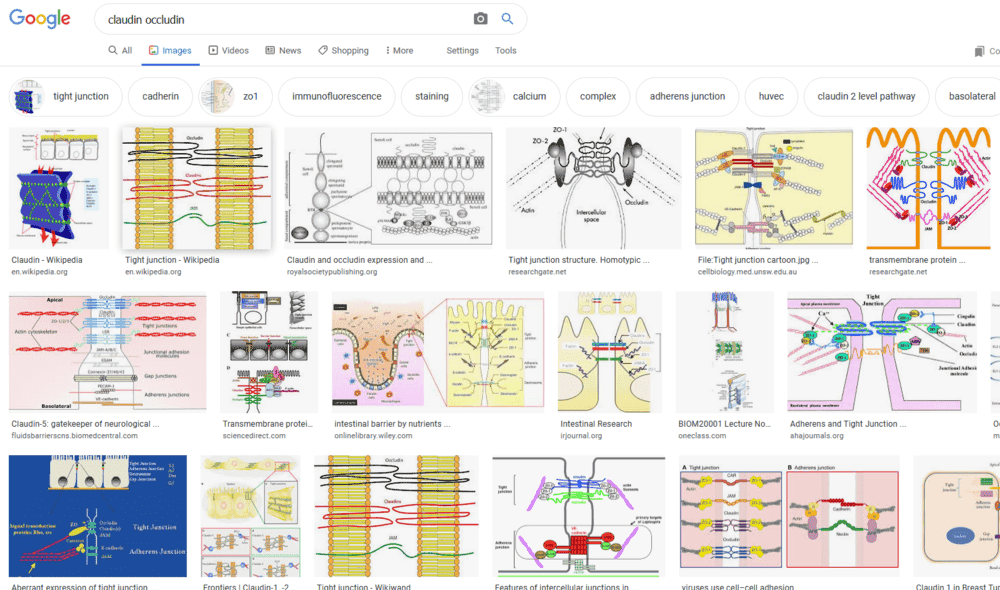Open the Settings dropdown

pos(462,50)
